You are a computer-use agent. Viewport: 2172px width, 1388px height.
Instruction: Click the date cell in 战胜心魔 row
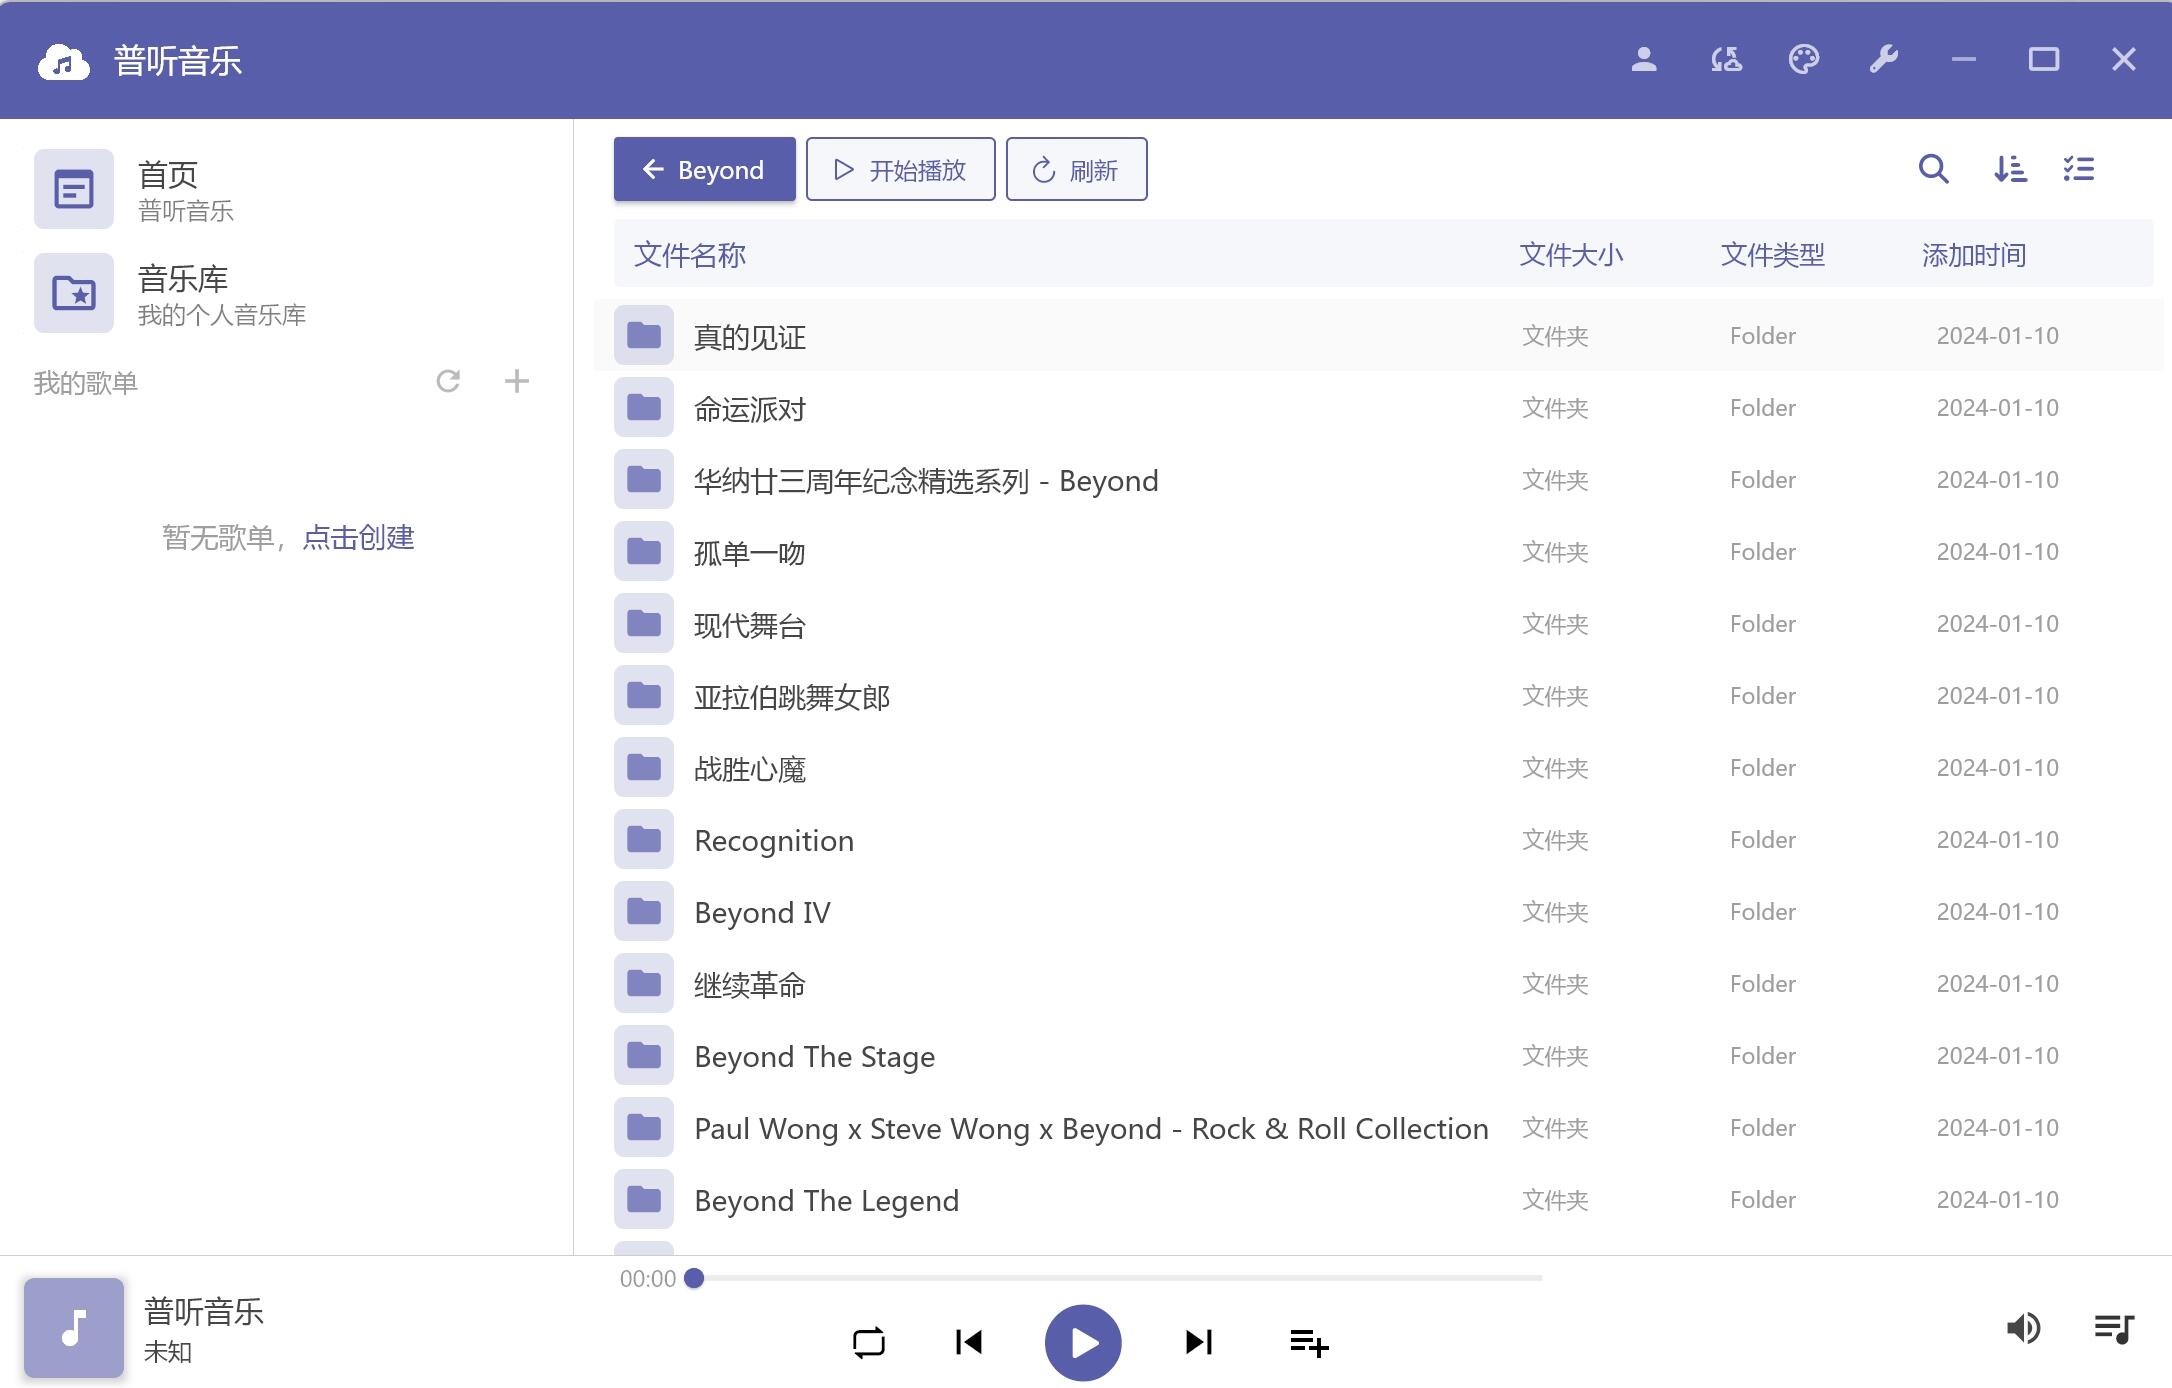1998,768
